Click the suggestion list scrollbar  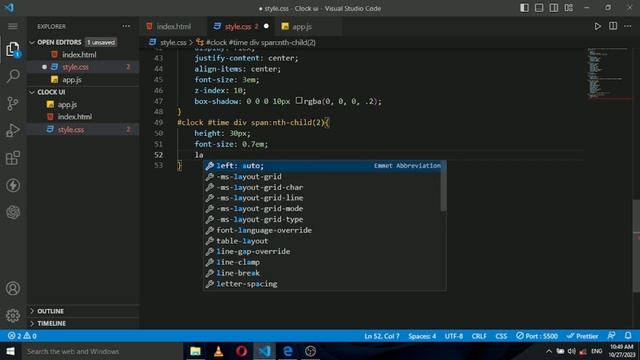pos(443,186)
